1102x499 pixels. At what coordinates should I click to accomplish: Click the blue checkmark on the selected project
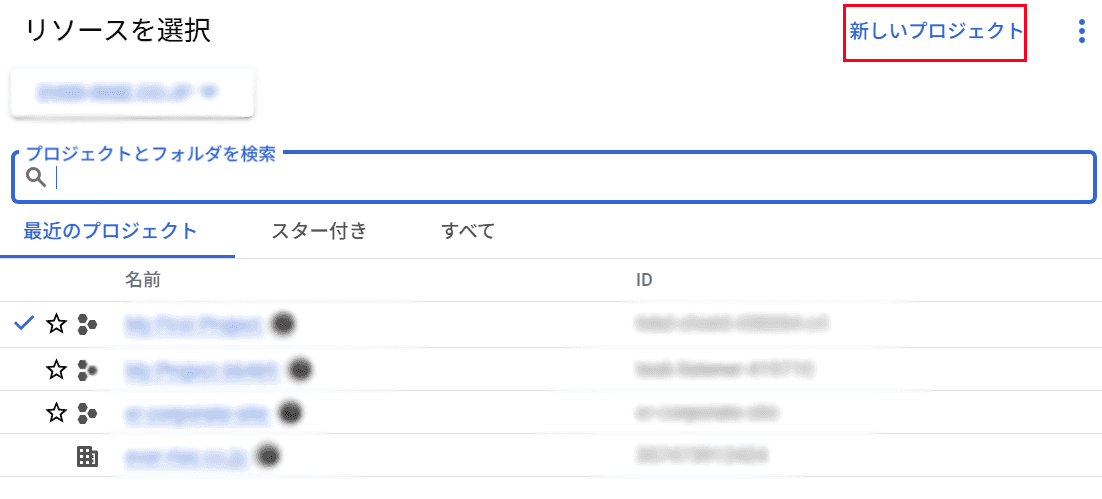coord(25,323)
